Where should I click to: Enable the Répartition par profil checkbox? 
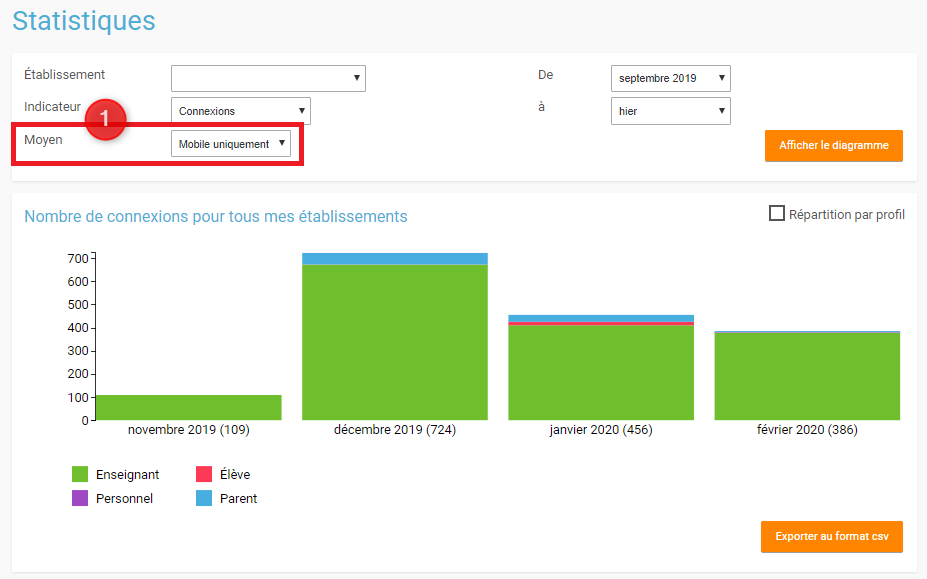point(776,213)
